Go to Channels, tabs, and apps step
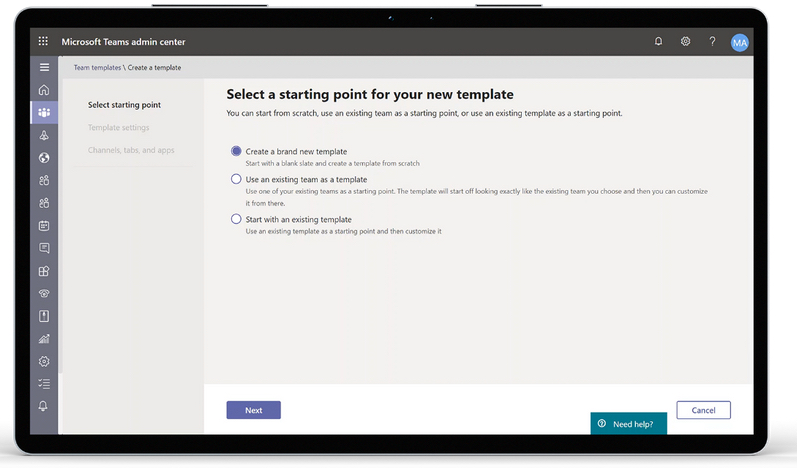Screen dimensions: 797x468 click(131, 150)
